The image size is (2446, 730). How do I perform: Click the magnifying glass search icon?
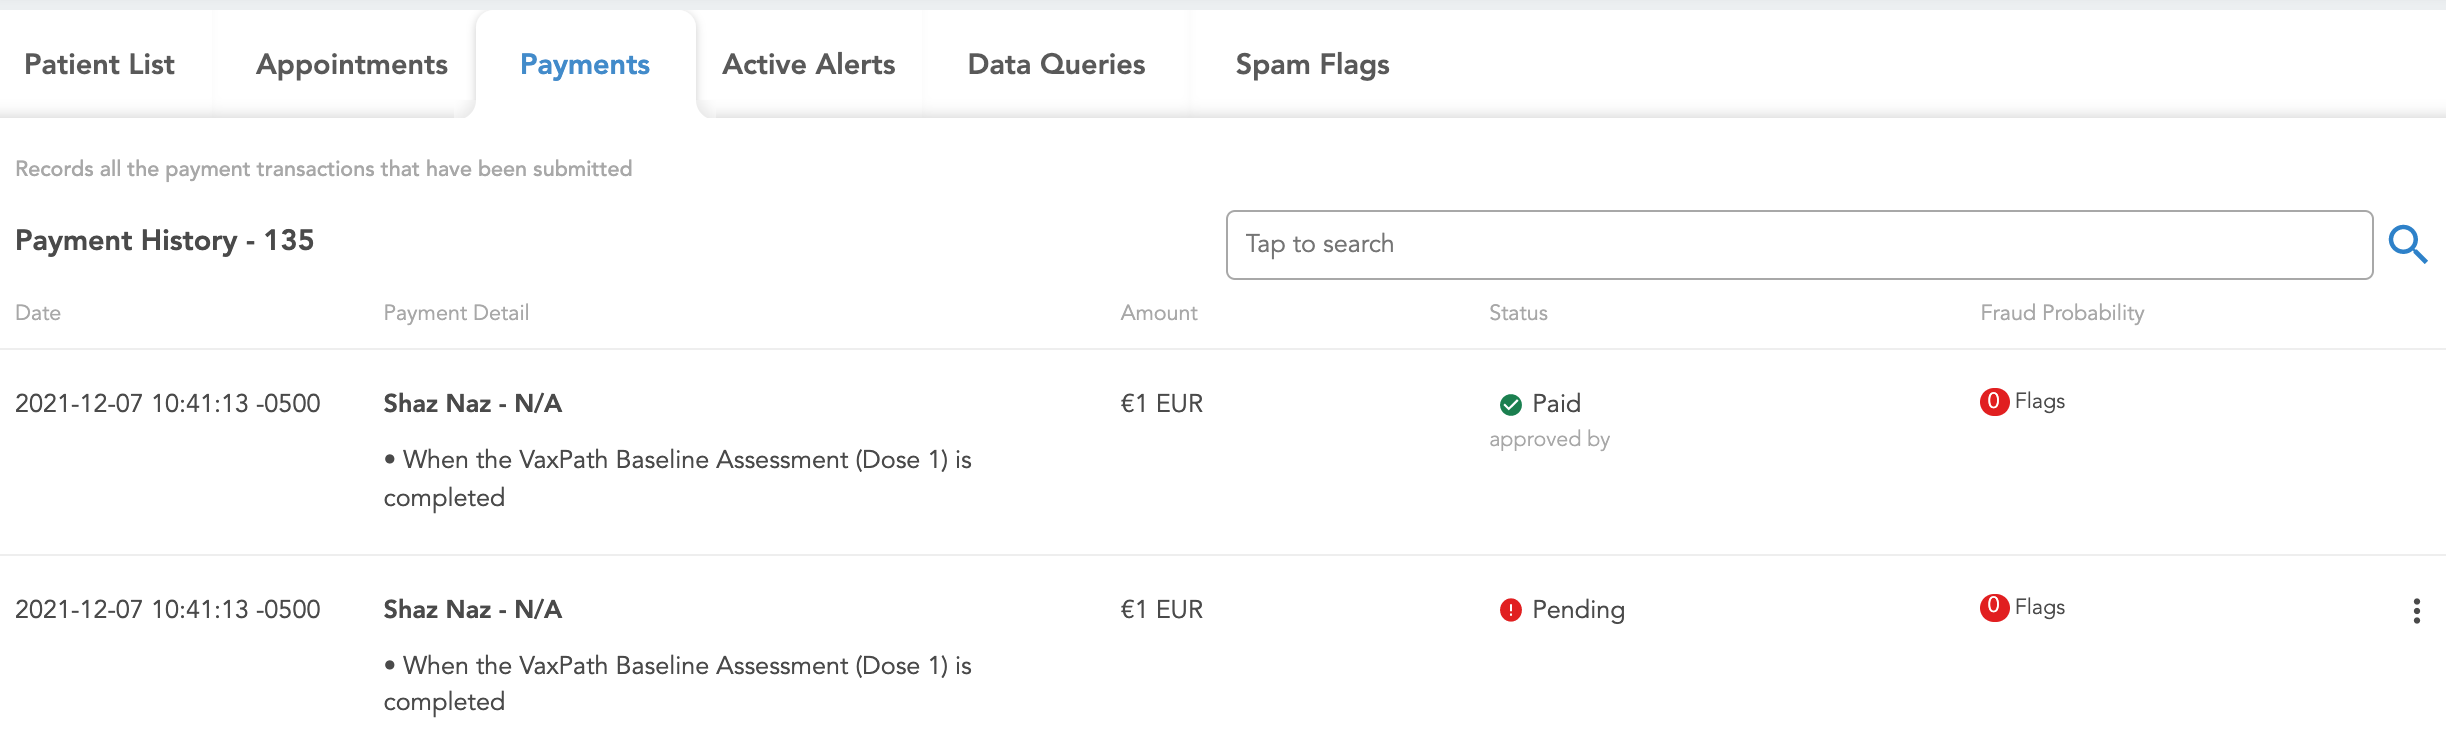2407,244
